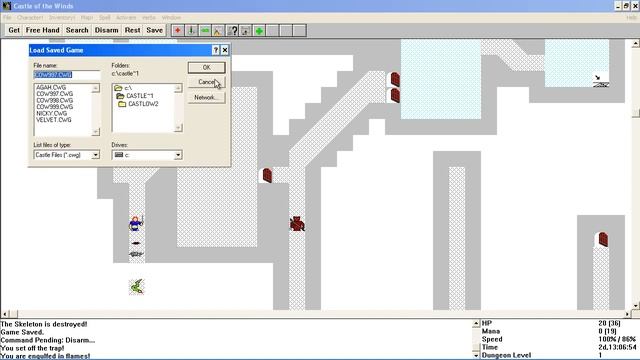This screenshot has width=640, height=360.
Task: Click the toolbar icon left of green plus
Action: point(245,31)
